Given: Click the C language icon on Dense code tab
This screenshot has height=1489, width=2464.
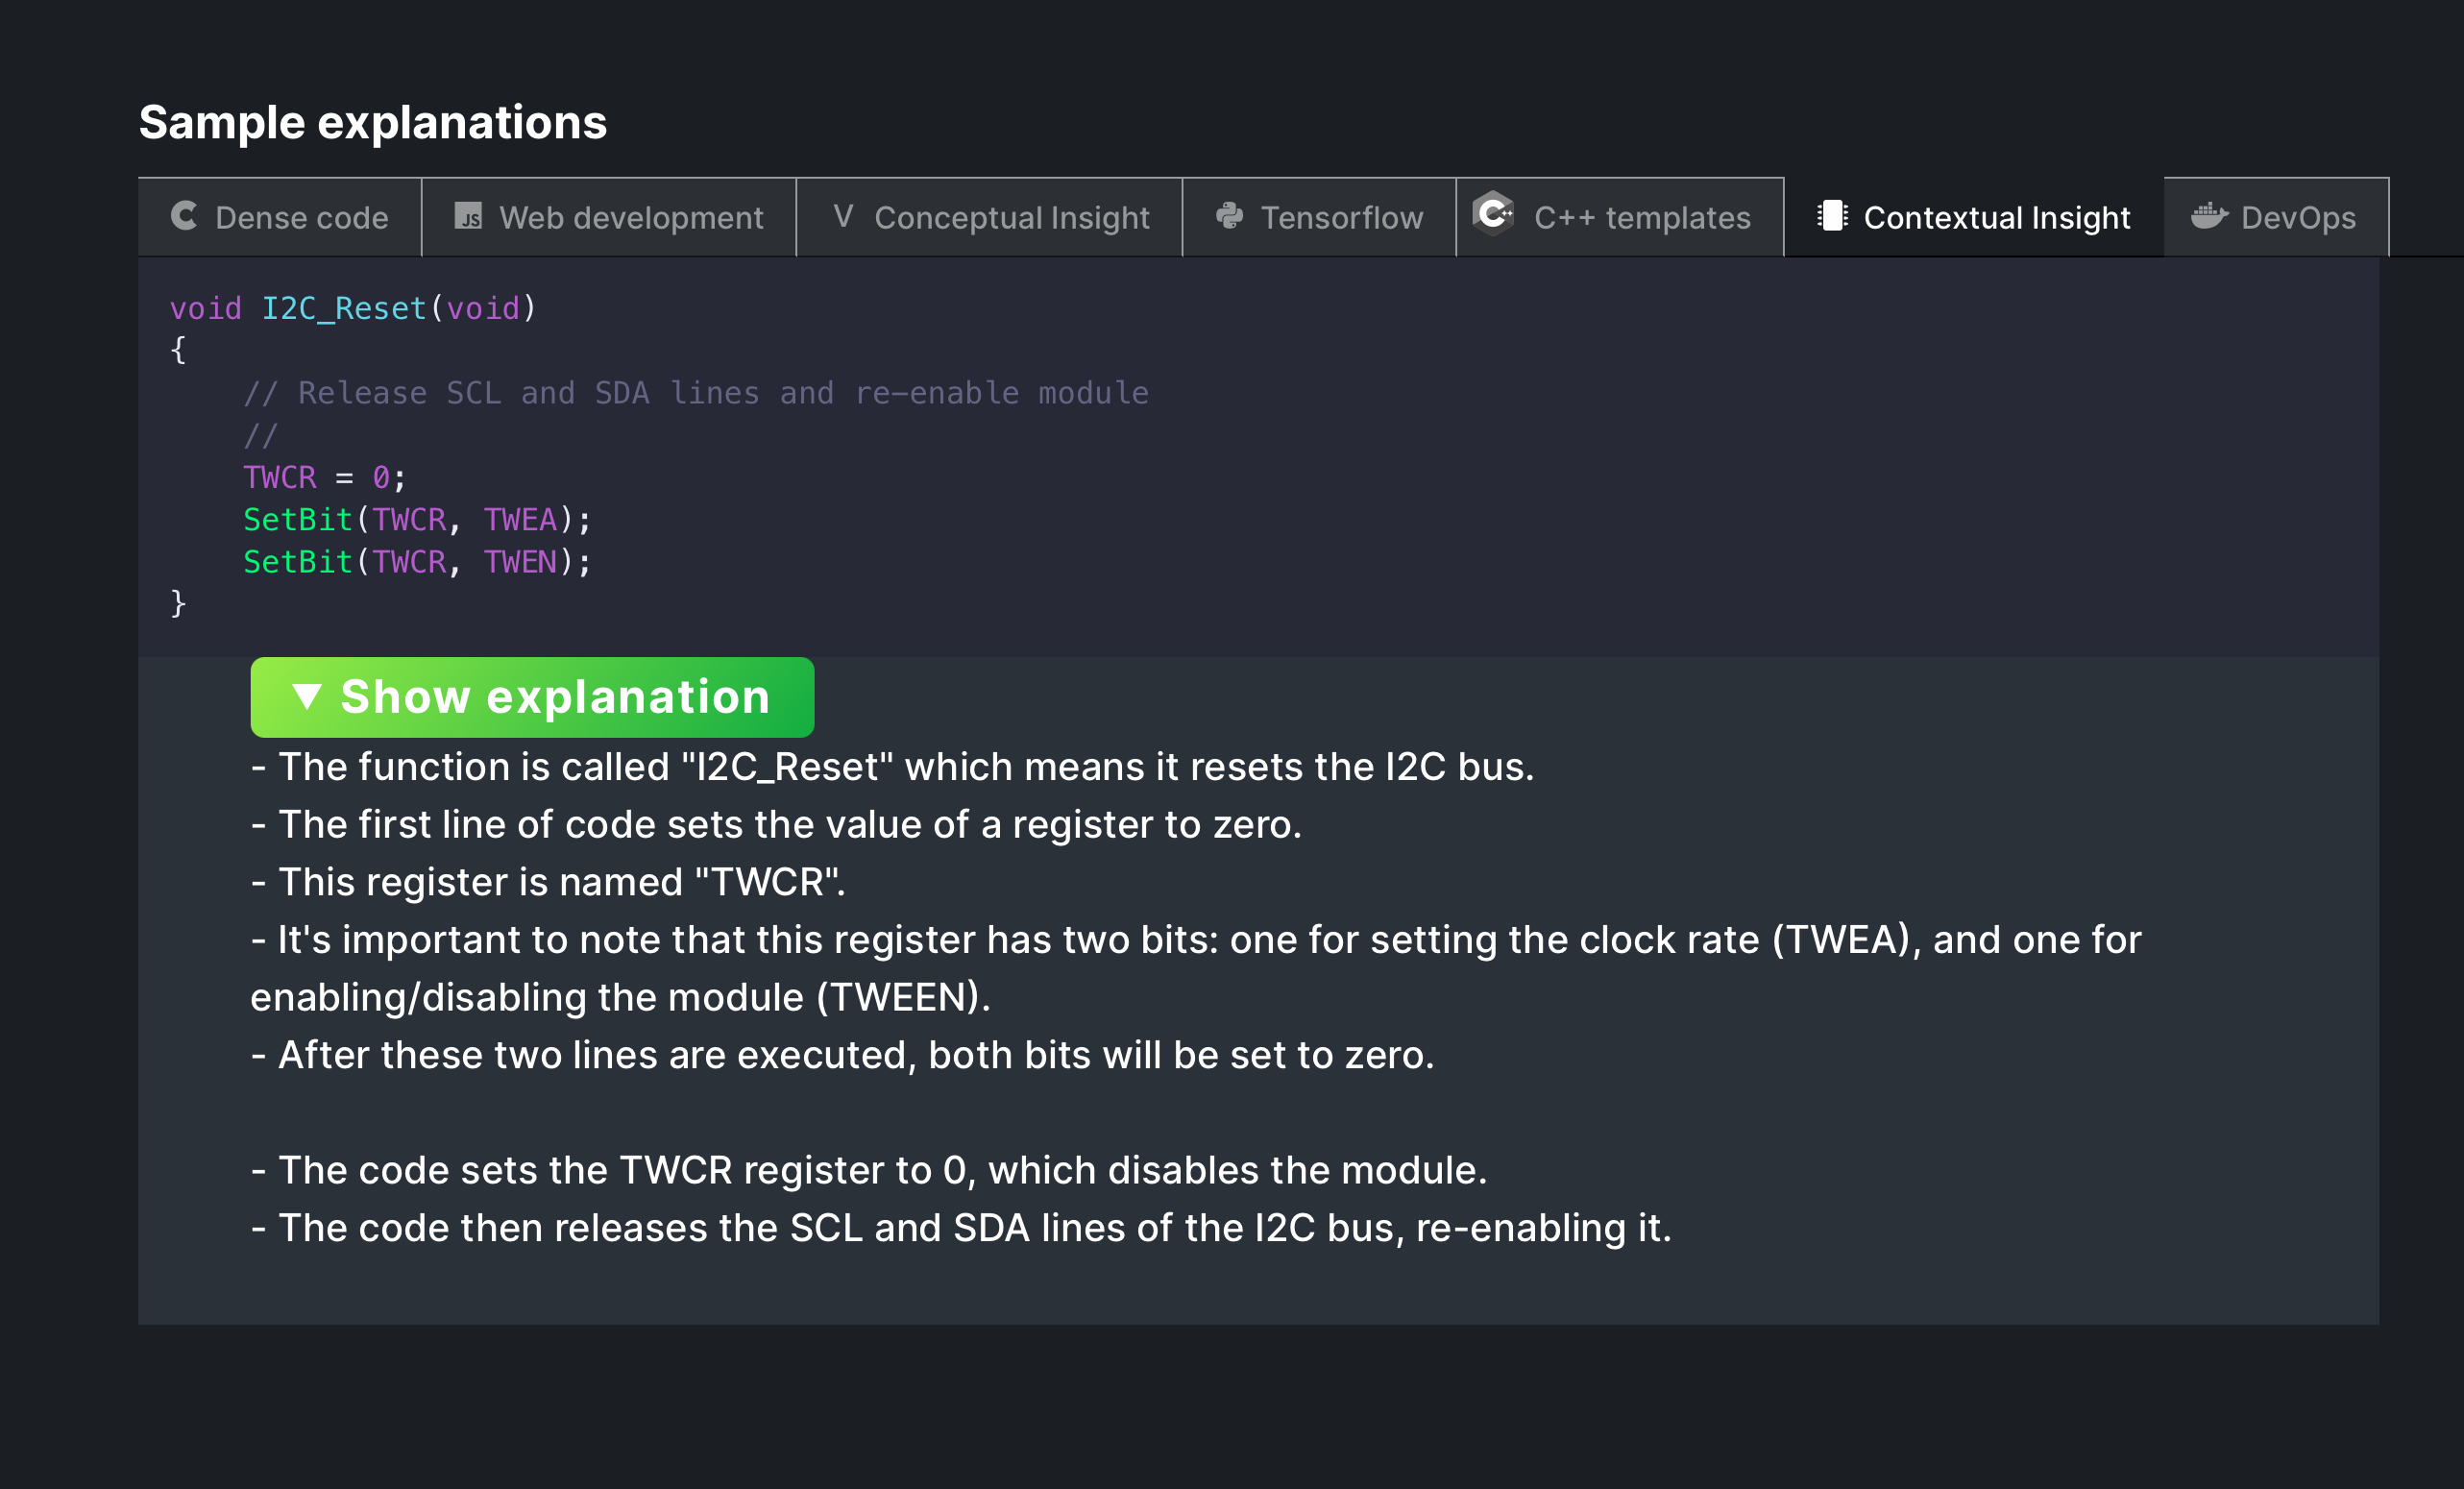Looking at the screenshot, I should tap(184, 216).
